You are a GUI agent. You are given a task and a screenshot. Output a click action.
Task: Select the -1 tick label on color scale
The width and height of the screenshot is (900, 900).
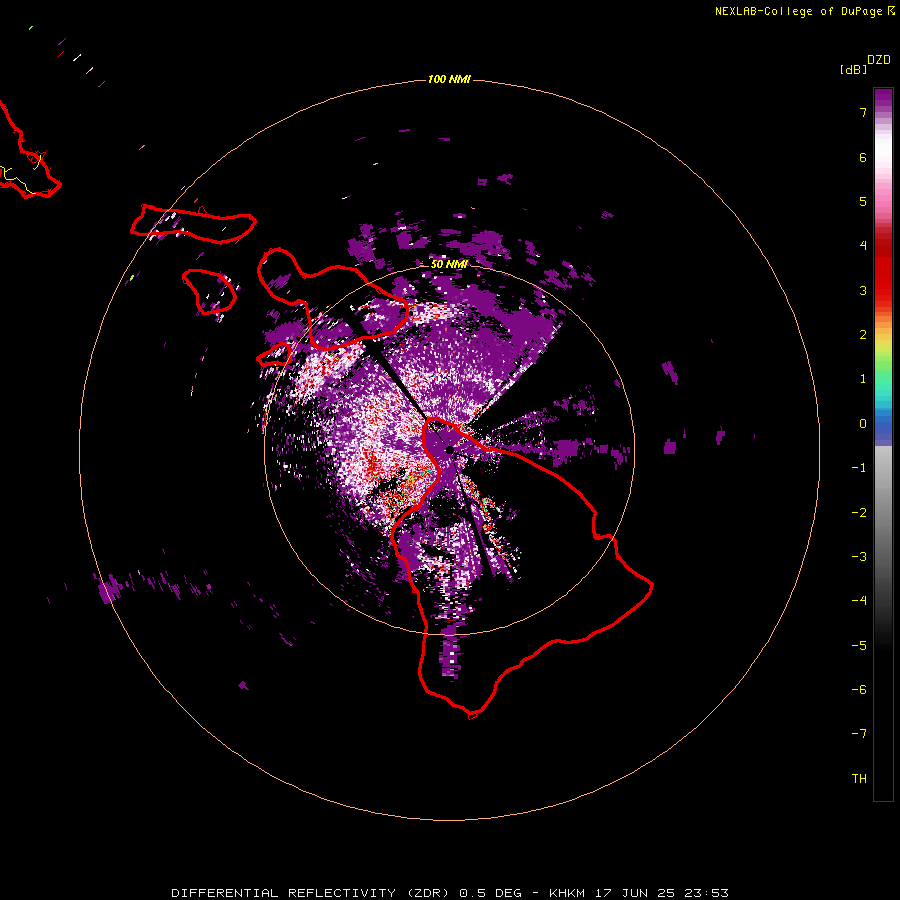point(859,468)
